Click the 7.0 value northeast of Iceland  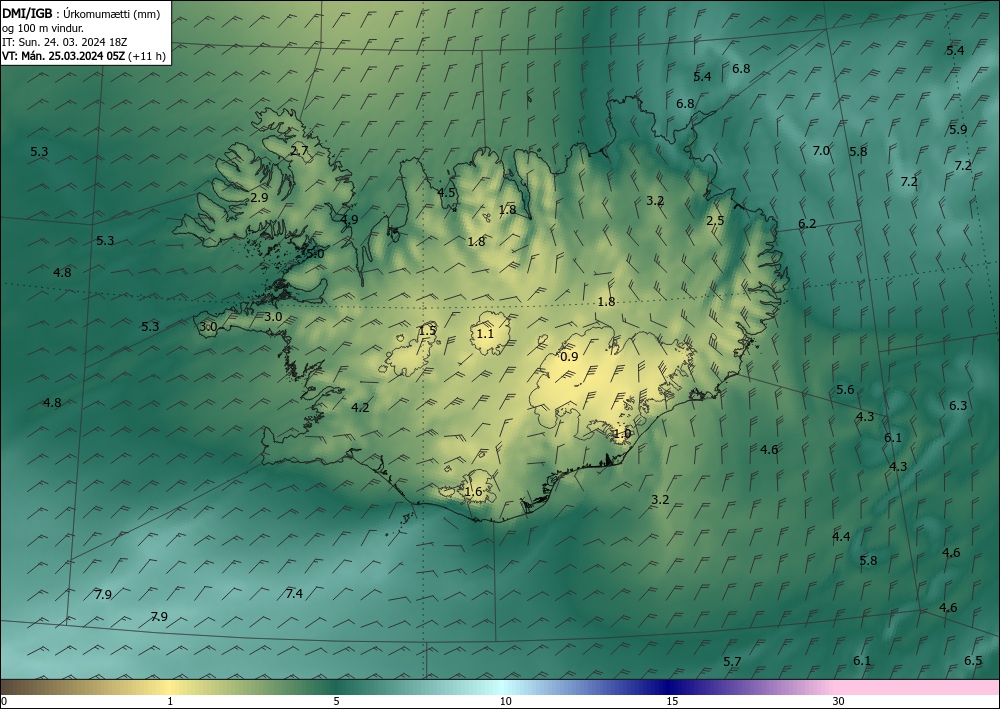[x=821, y=150]
